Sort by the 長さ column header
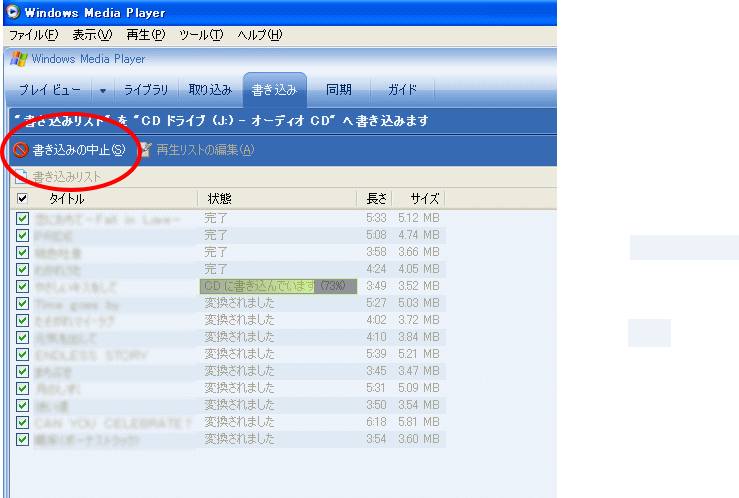The width and height of the screenshot is (739, 498). (x=376, y=198)
